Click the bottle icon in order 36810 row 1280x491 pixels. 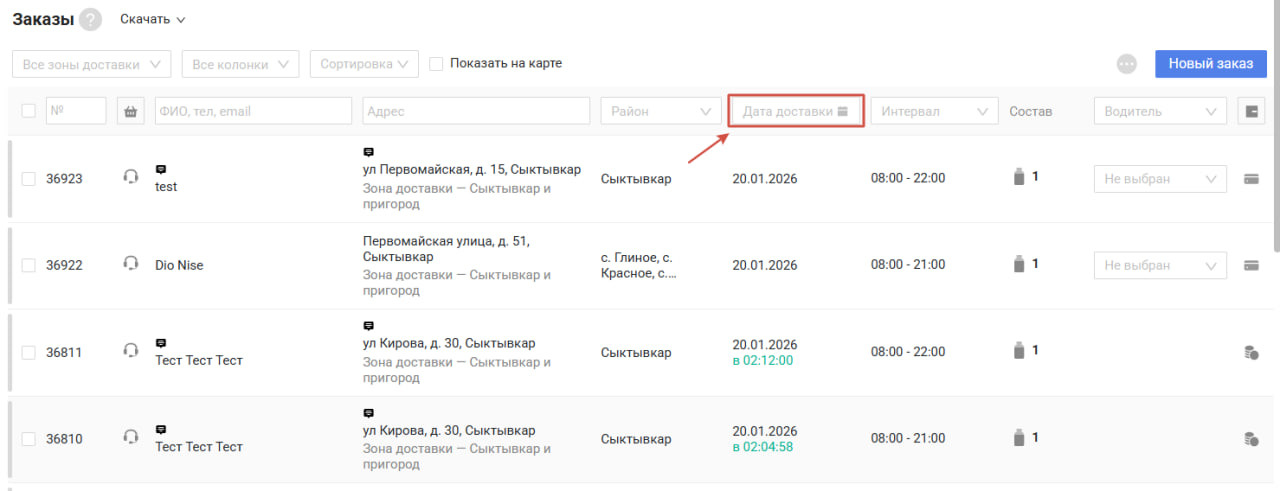pyautogui.click(x=1019, y=438)
